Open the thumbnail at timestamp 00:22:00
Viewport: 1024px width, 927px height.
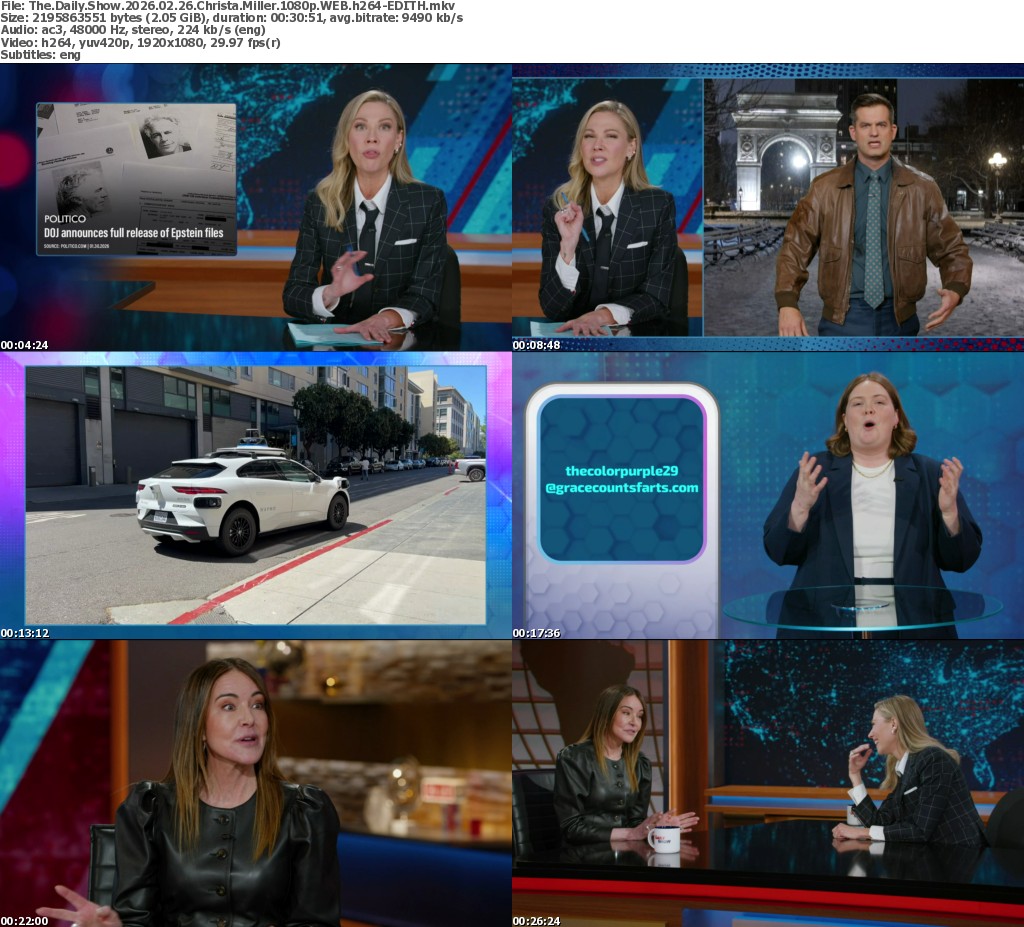pos(256,783)
